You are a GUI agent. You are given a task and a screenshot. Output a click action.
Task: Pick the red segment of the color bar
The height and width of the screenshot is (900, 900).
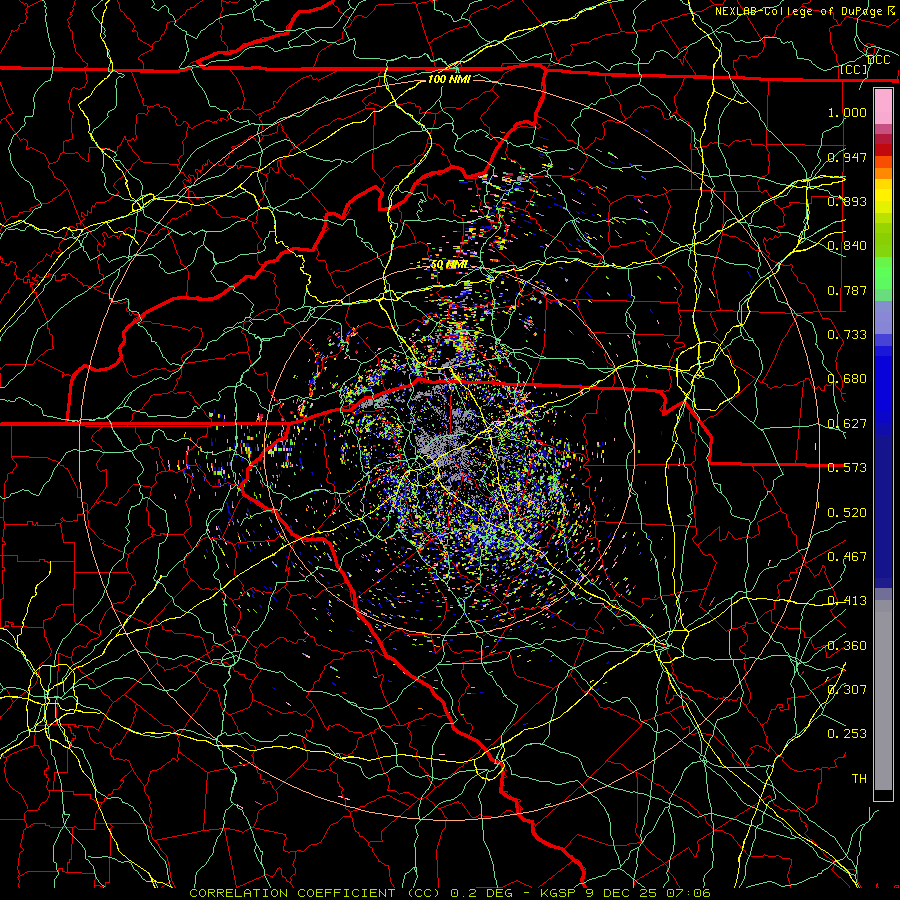pyautogui.click(x=883, y=150)
